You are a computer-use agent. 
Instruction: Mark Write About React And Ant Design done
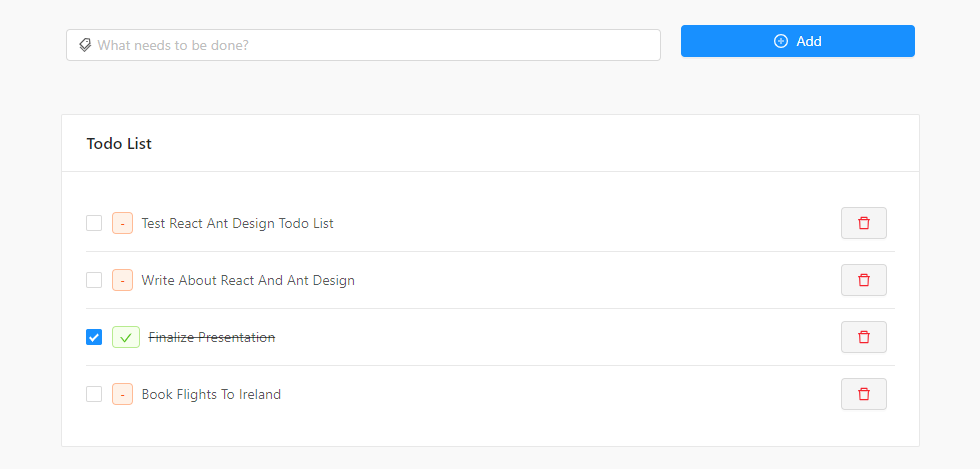point(94,280)
